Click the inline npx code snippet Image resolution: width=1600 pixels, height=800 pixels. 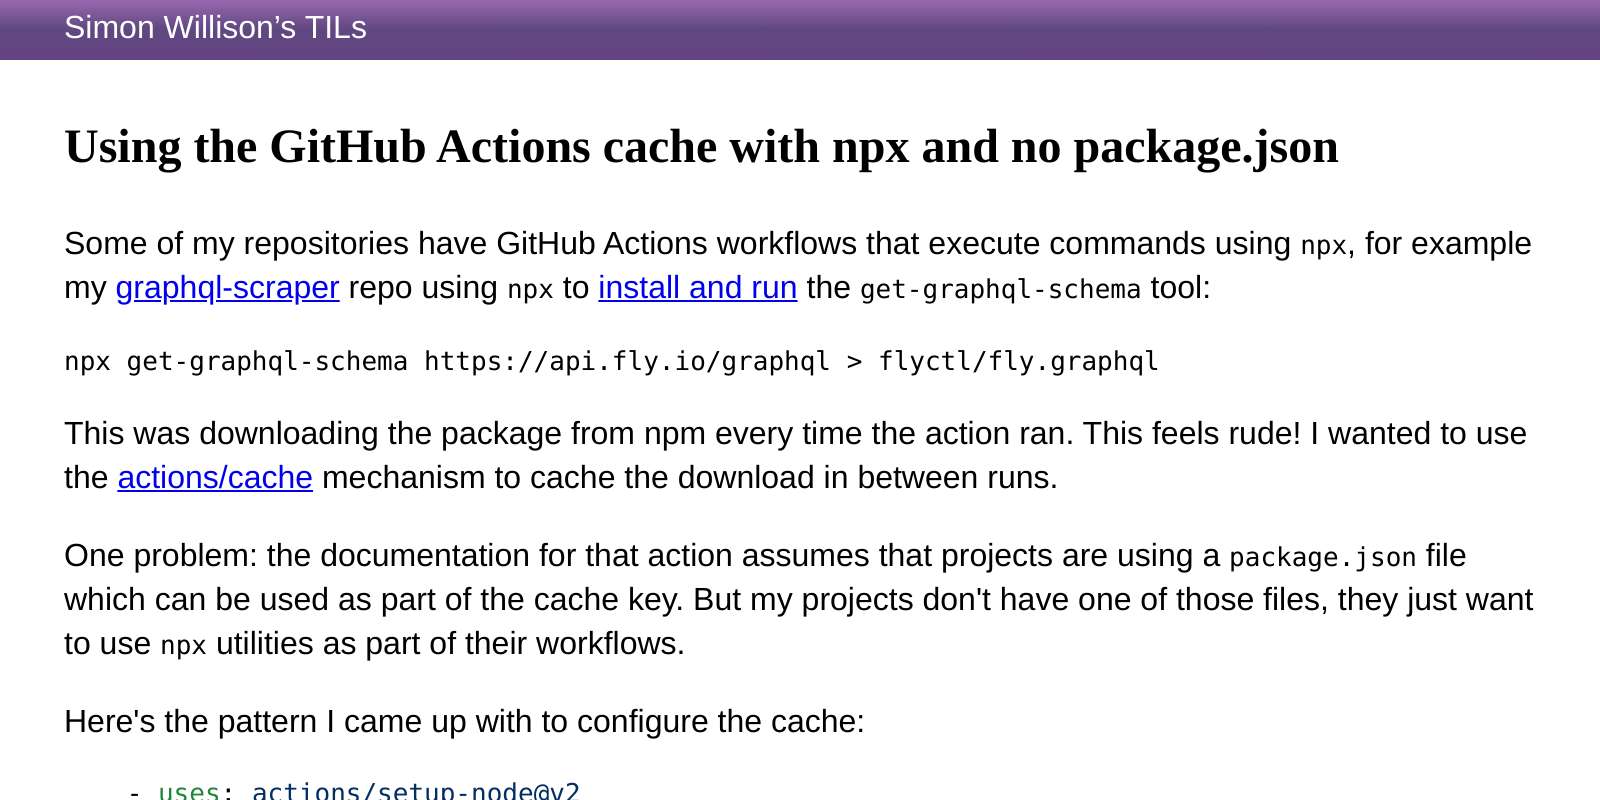(1322, 244)
